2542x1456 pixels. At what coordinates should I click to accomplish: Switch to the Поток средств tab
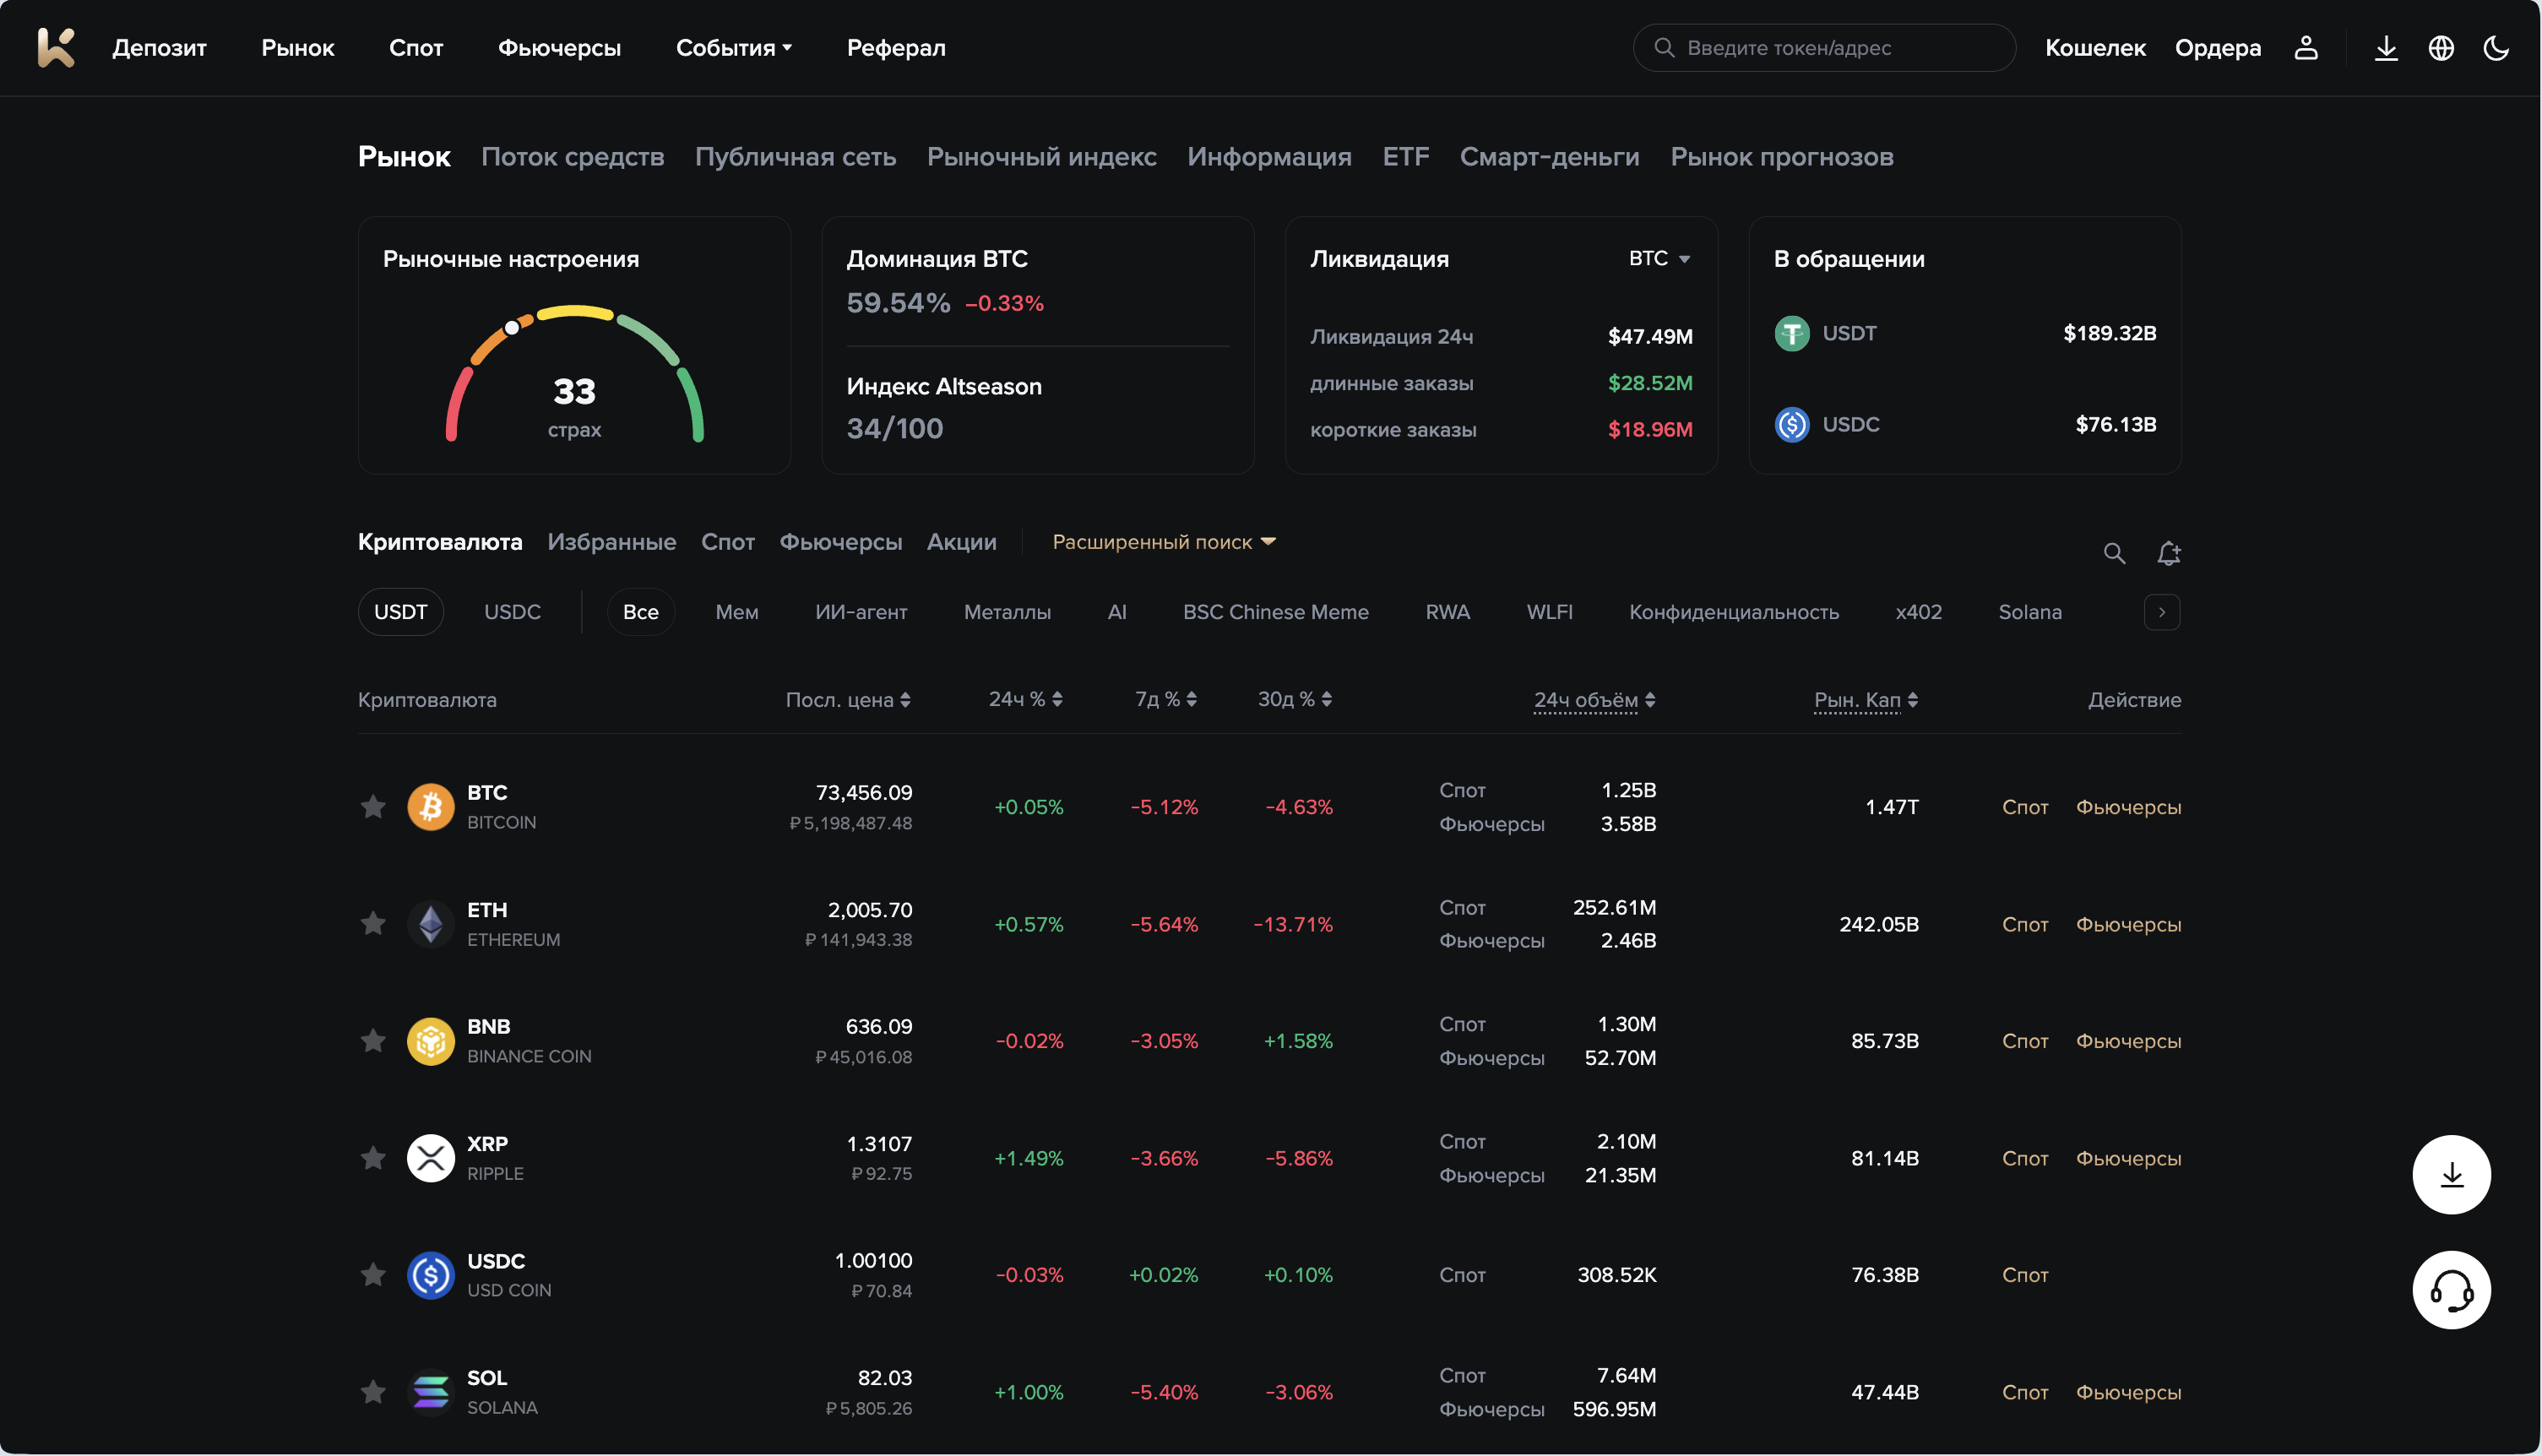tap(572, 157)
